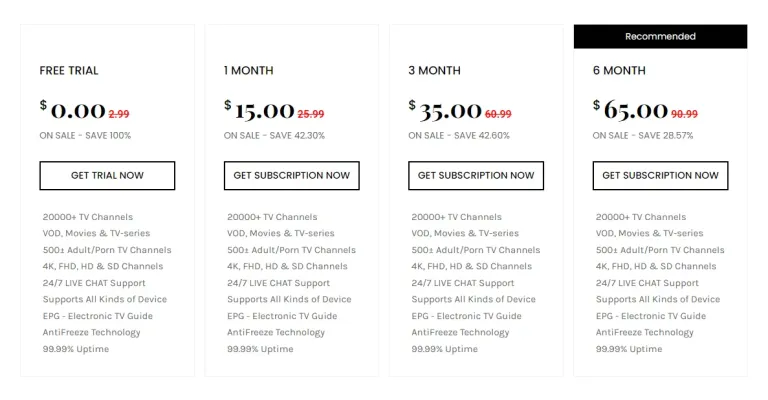Click the 3 MONTH plan heading
Screen dimensions: 768x400
point(434,71)
